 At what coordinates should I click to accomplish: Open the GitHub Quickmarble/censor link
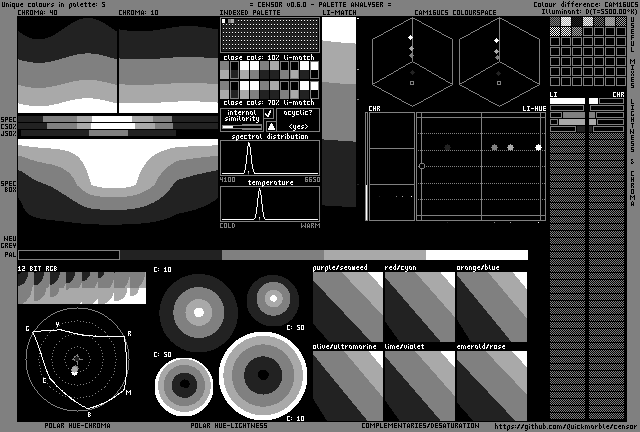point(558,425)
